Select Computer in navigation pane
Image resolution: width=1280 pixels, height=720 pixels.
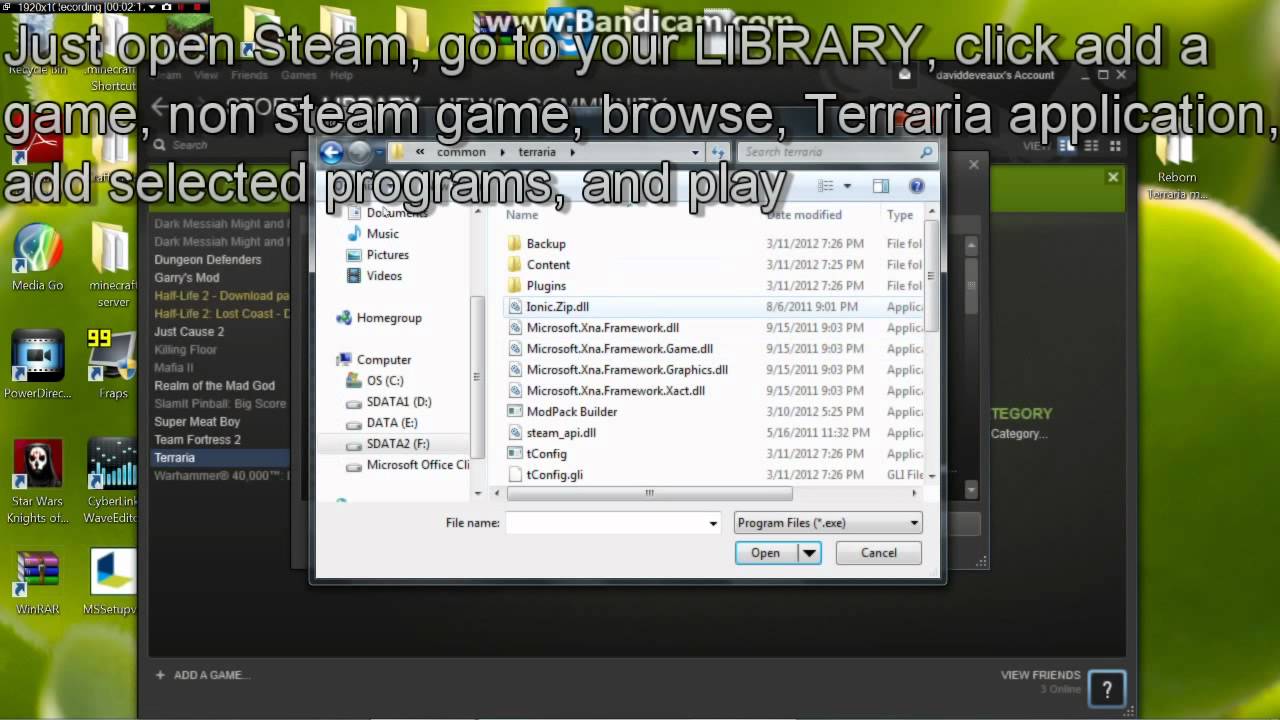(x=384, y=360)
